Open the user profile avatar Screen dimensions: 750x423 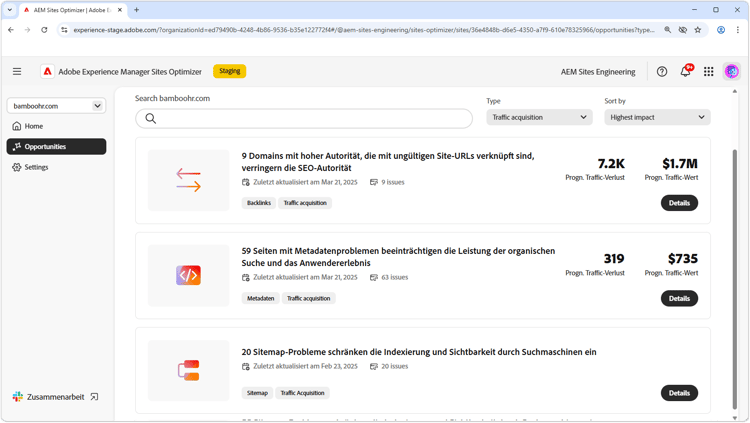[x=732, y=72]
